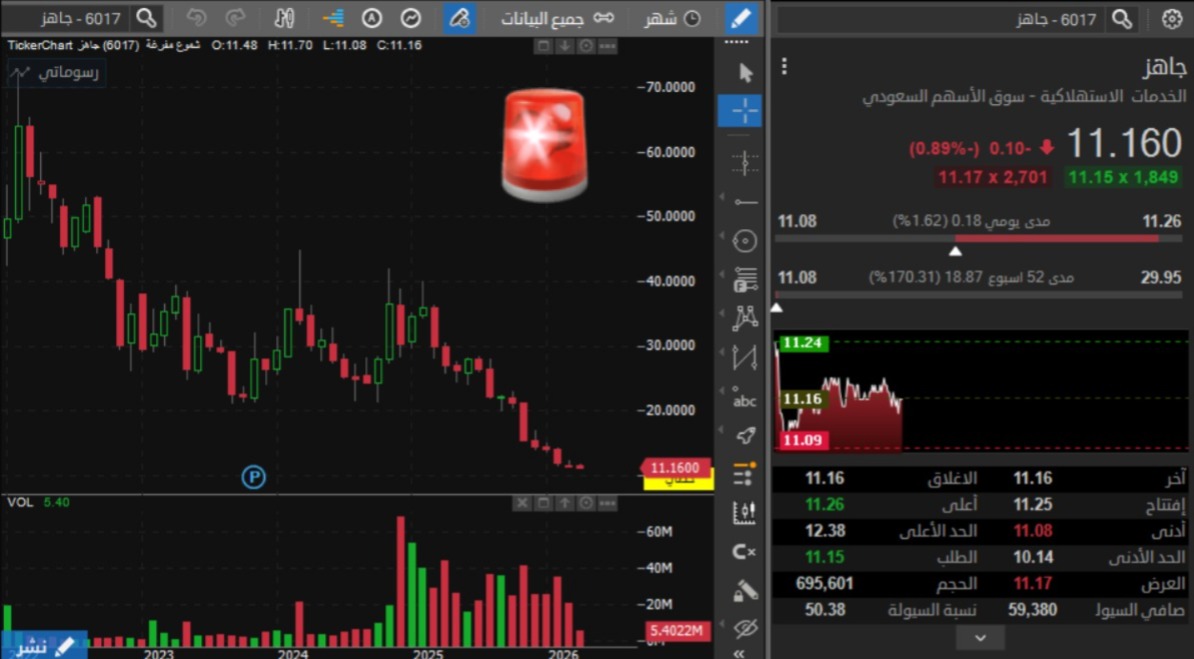The height and width of the screenshot is (659, 1194).
Task: Toggle the lock drawings pencil icon
Action: [x=745, y=590]
